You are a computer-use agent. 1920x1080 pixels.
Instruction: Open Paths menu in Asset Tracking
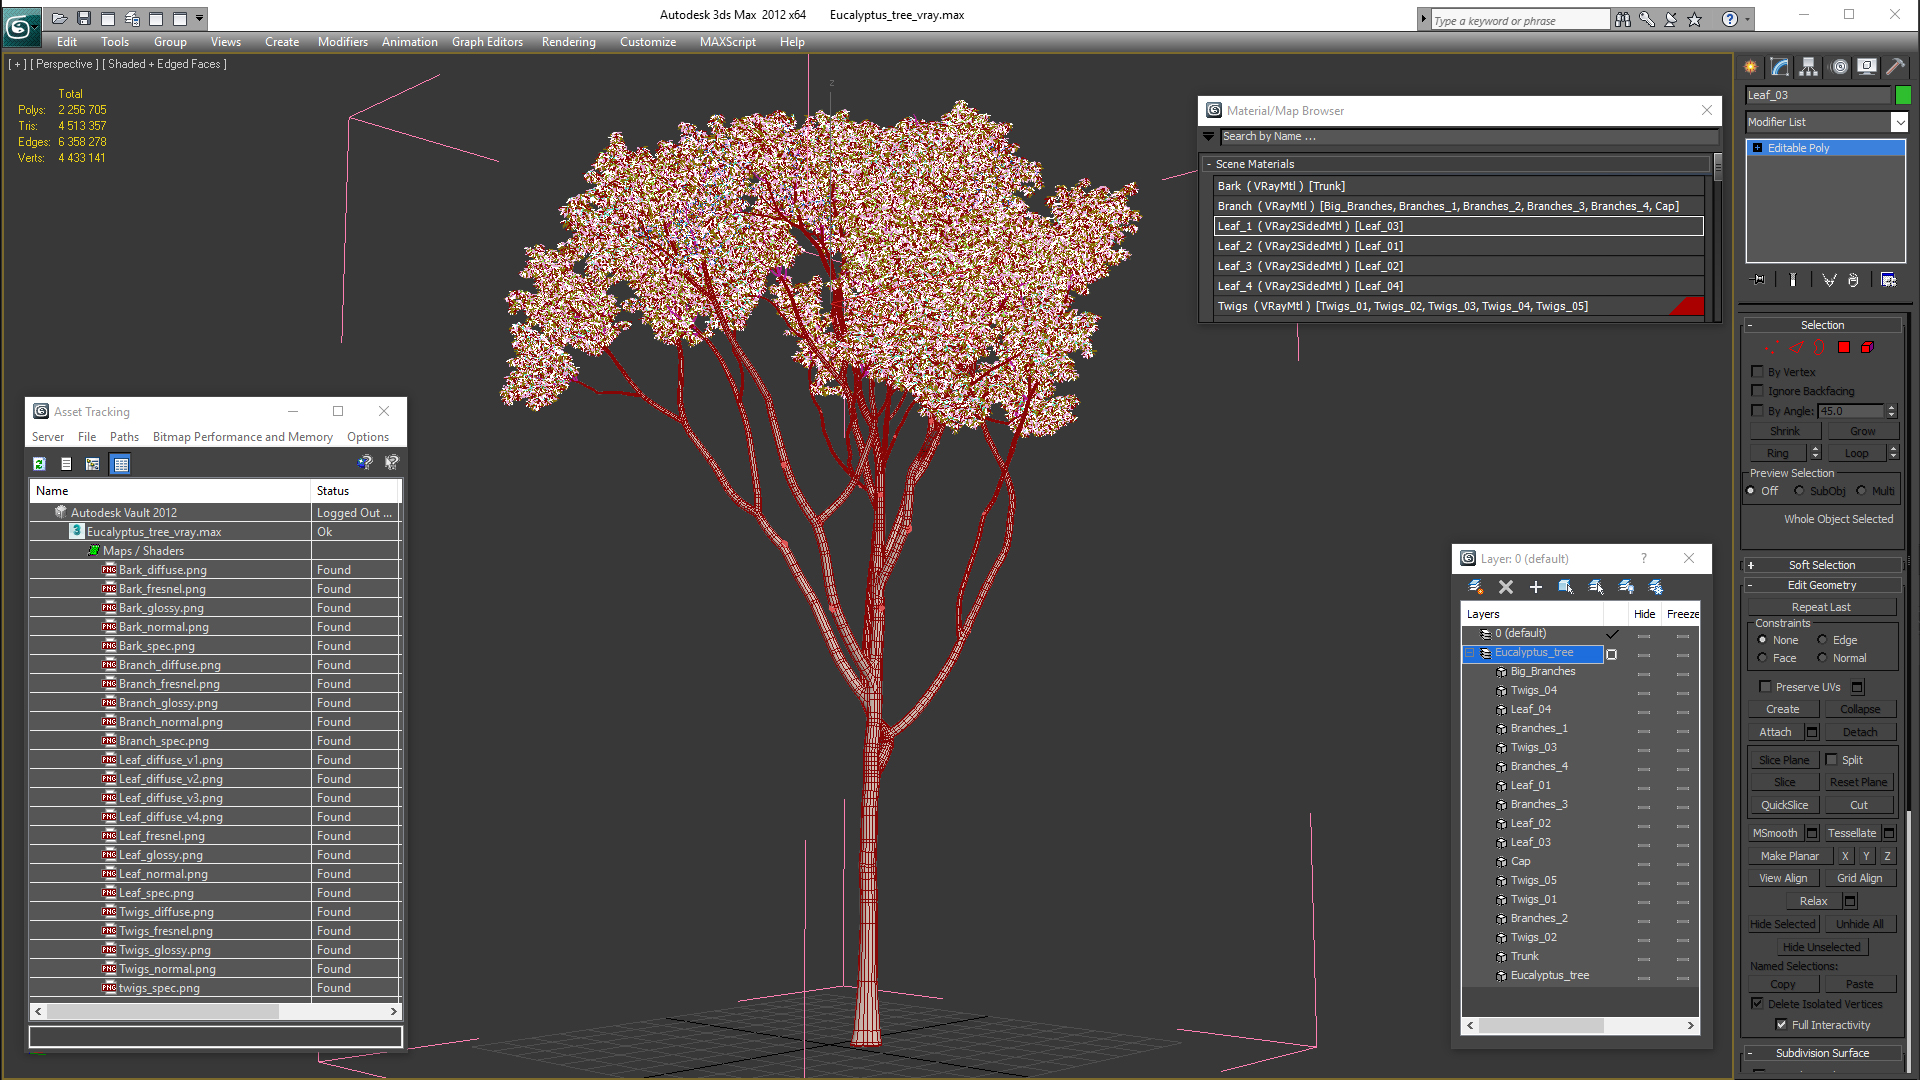[x=124, y=437]
